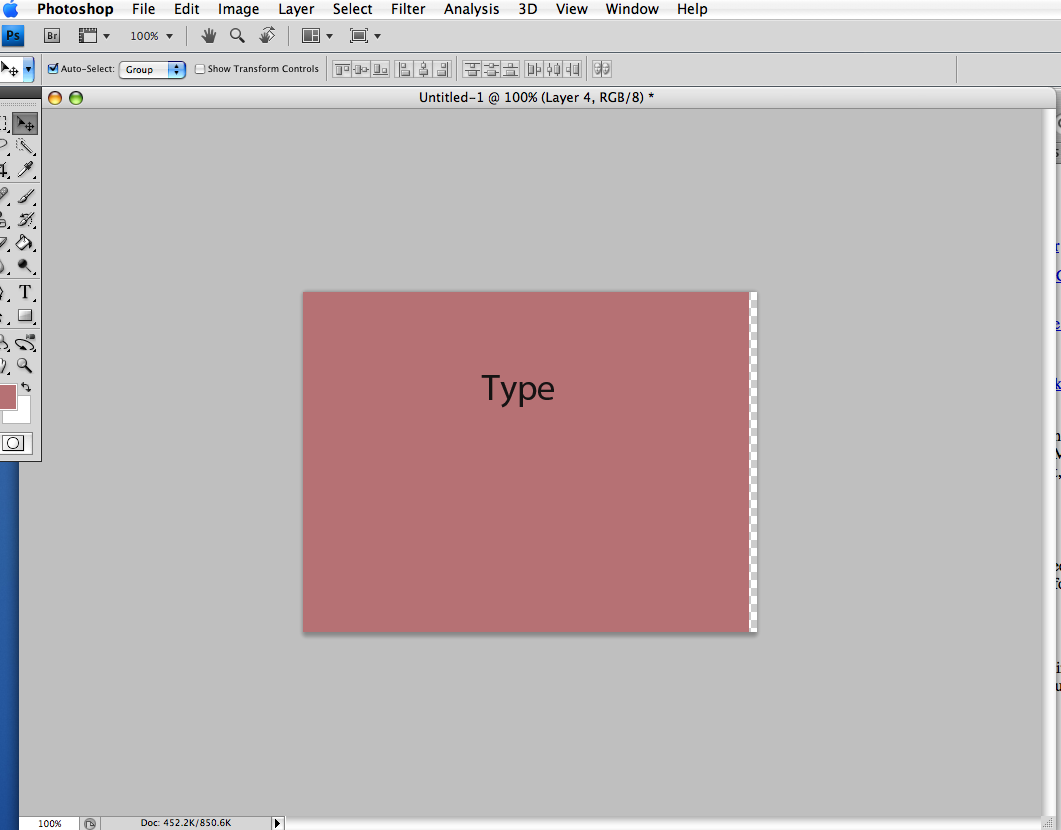Click the Align top edges button

(341, 69)
